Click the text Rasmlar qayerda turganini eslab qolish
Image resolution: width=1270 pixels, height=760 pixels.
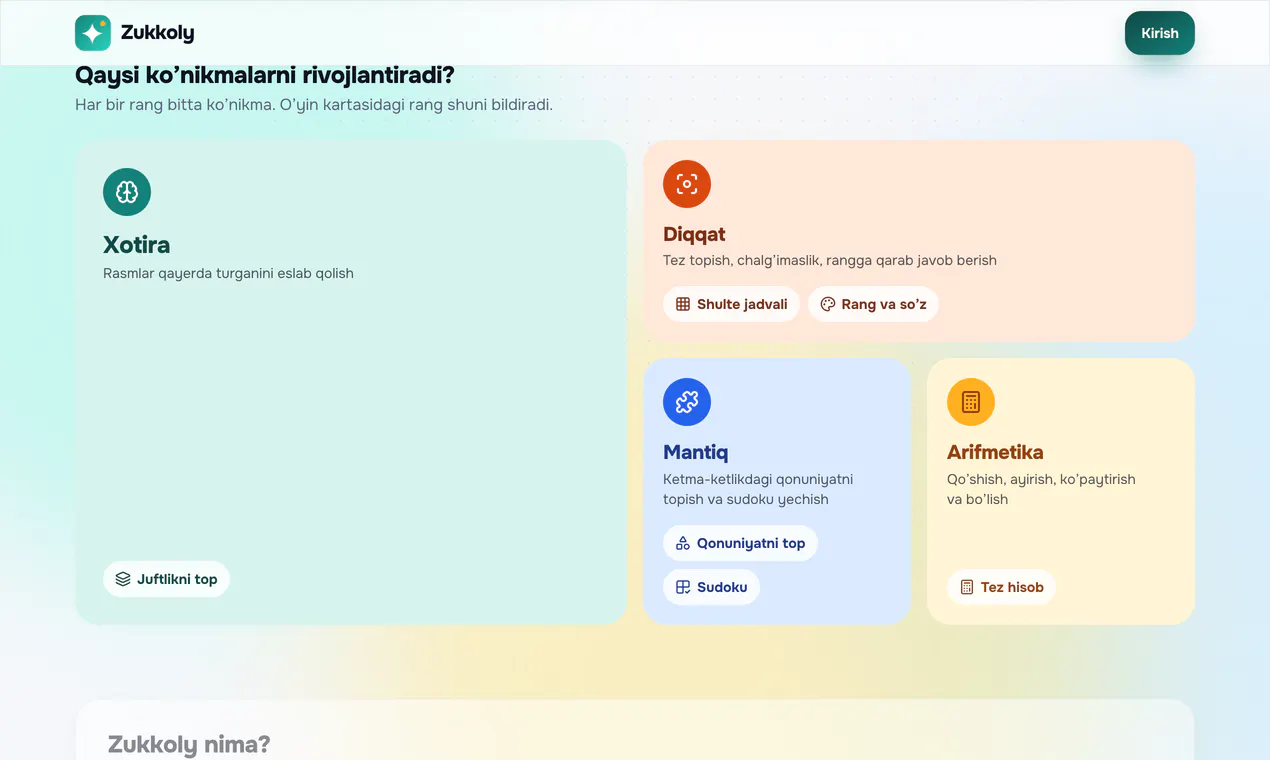(x=228, y=273)
